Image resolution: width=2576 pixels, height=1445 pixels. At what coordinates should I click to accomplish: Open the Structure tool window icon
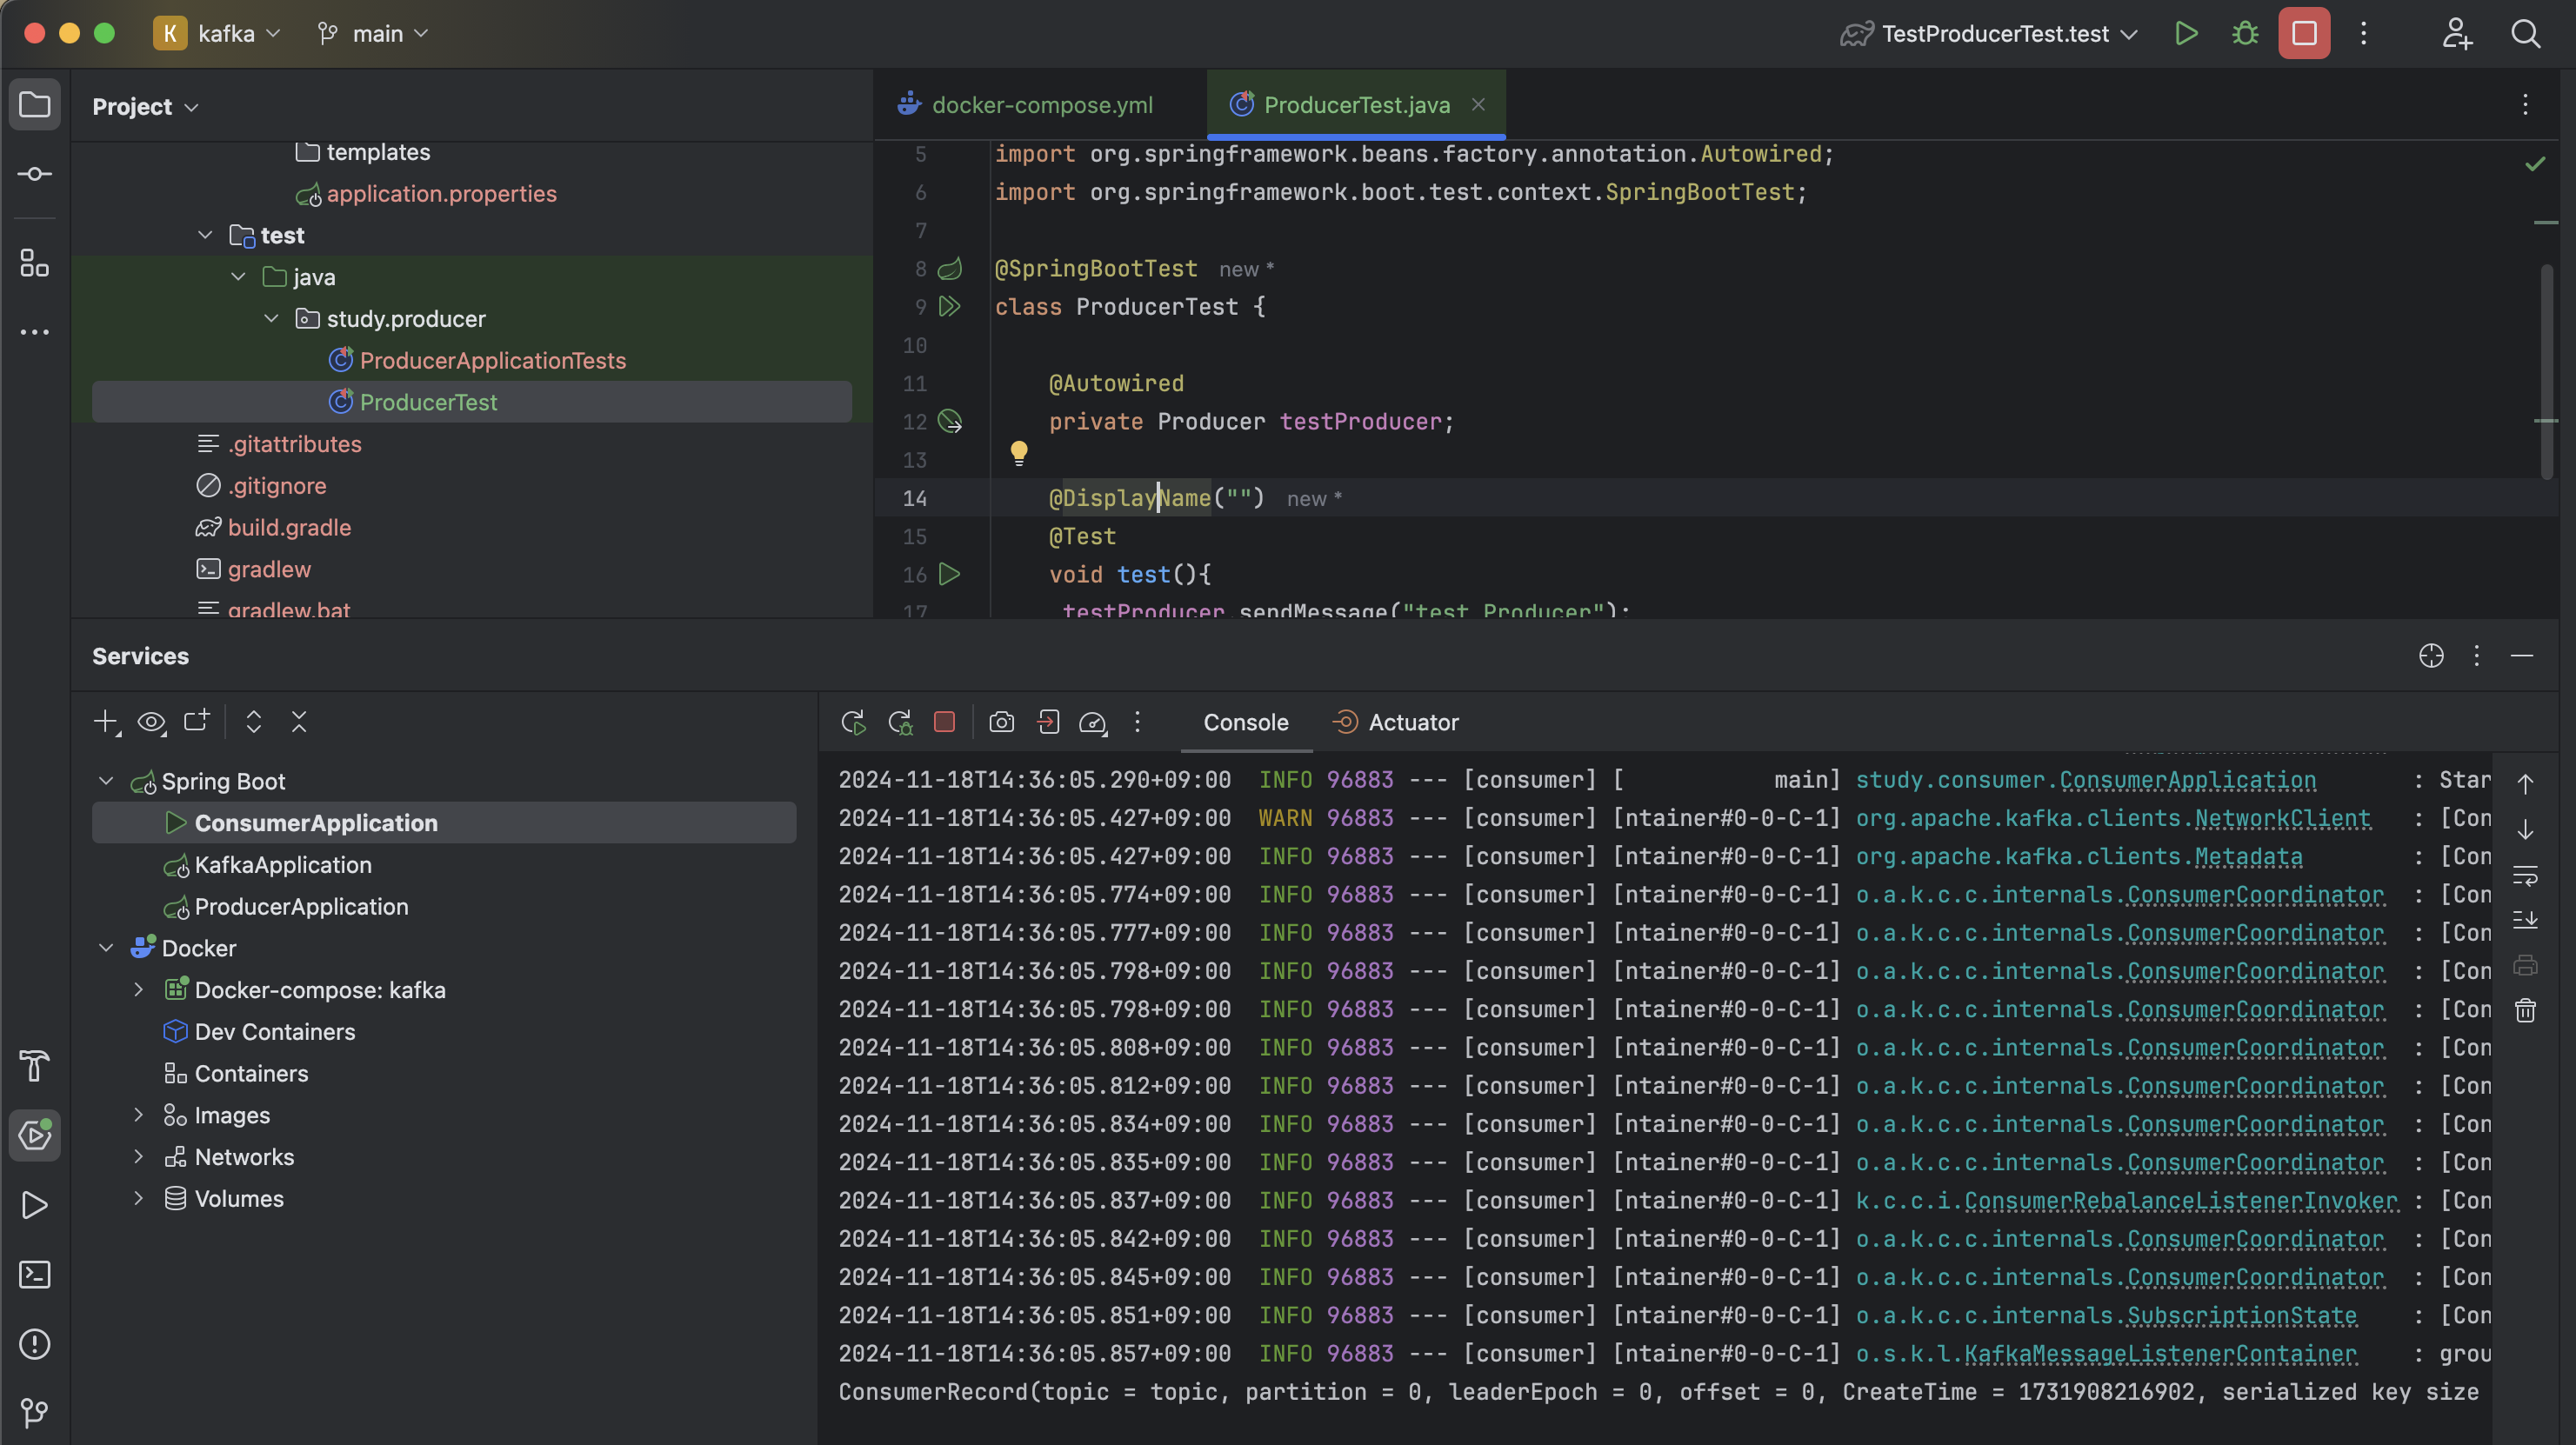coord(35,263)
